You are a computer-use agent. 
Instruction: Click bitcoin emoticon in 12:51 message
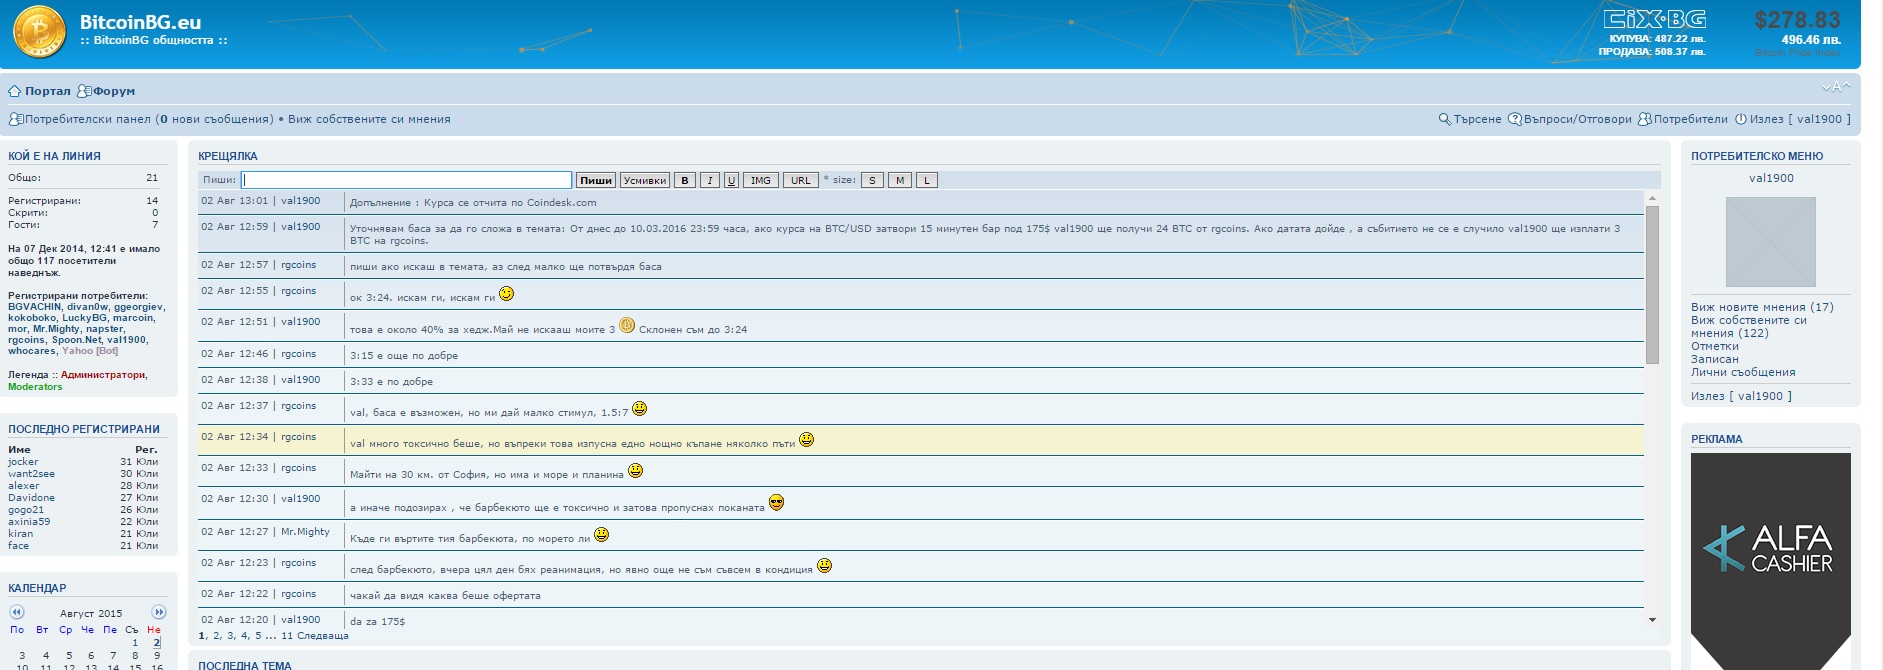coord(627,325)
